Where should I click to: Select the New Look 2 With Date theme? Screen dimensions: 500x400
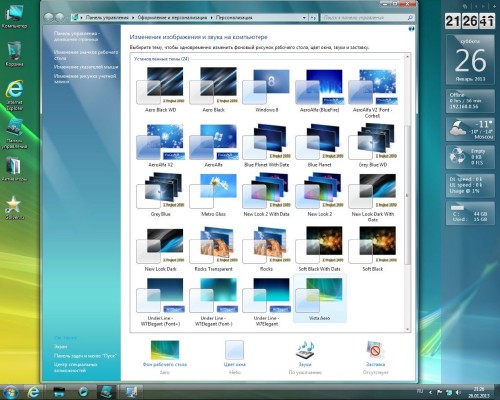click(266, 196)
